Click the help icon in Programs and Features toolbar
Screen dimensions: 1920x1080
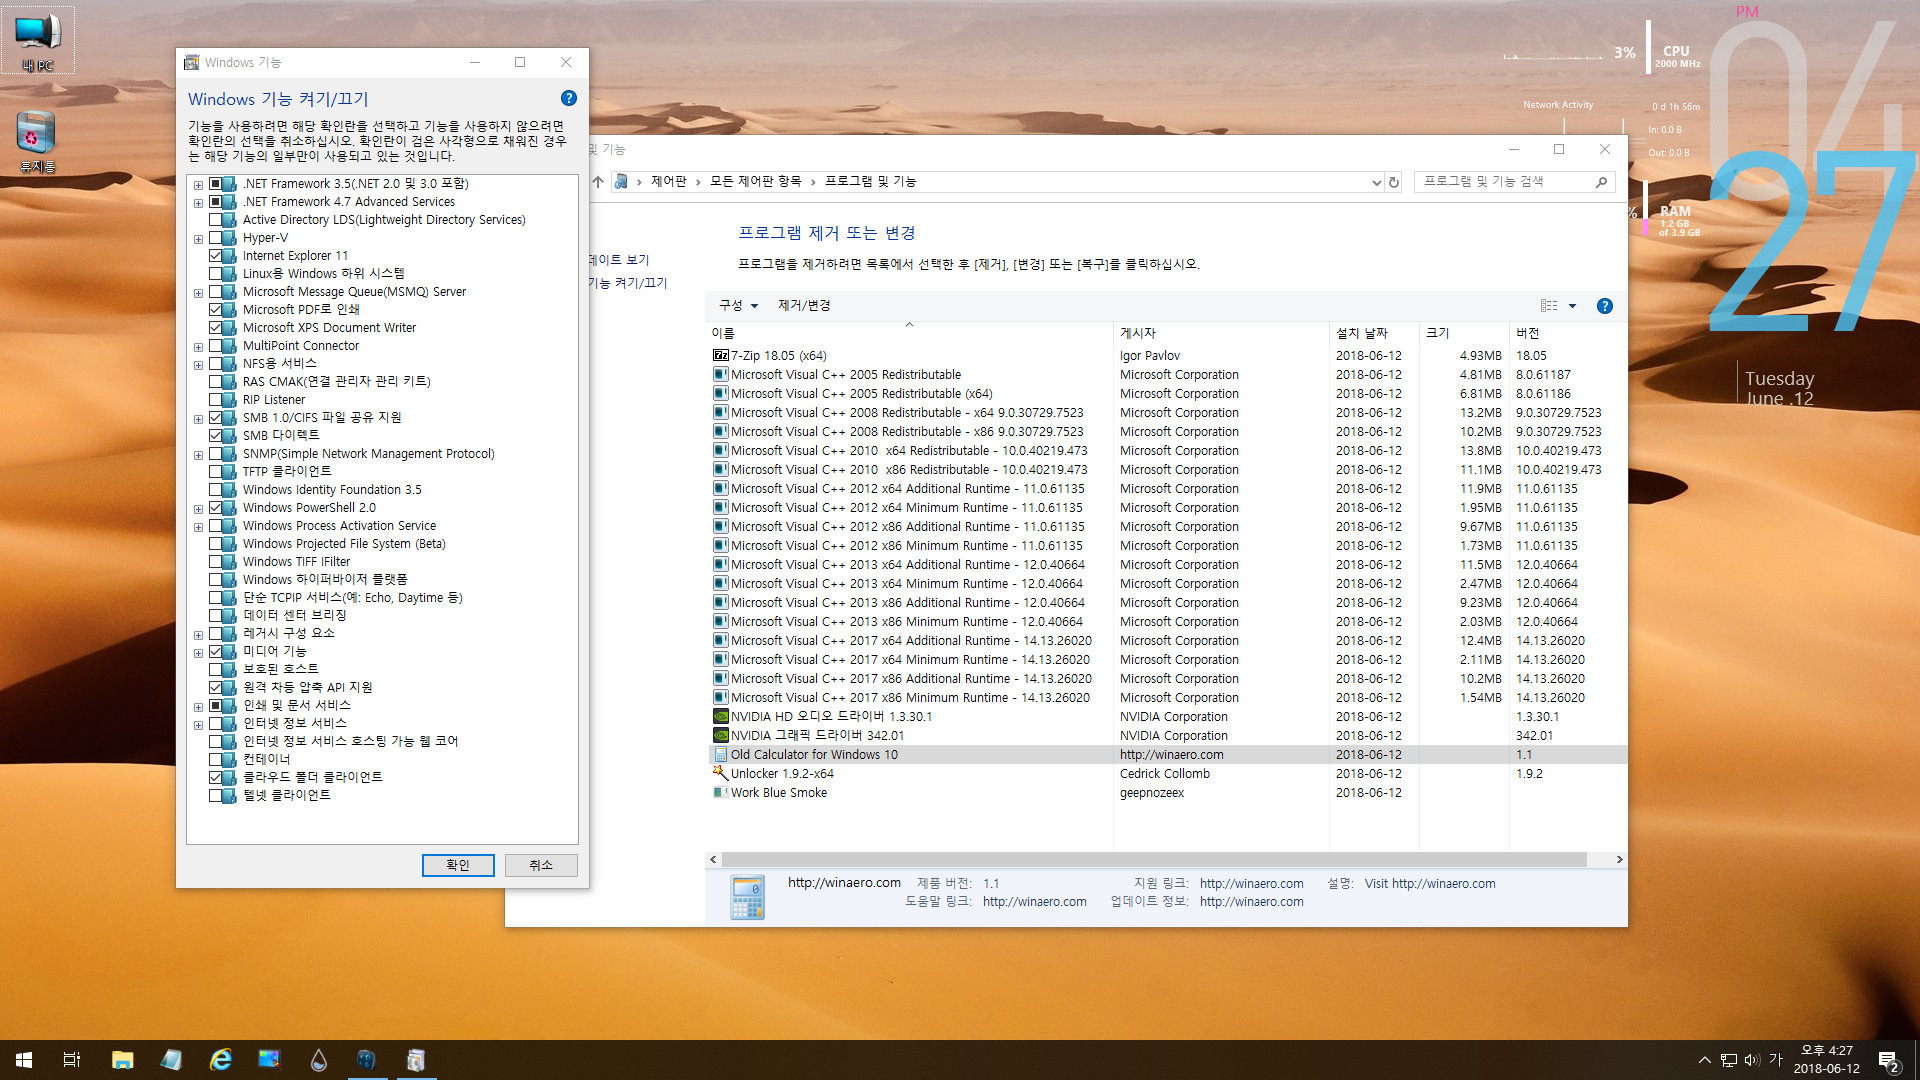click(x=1604, y=306)
